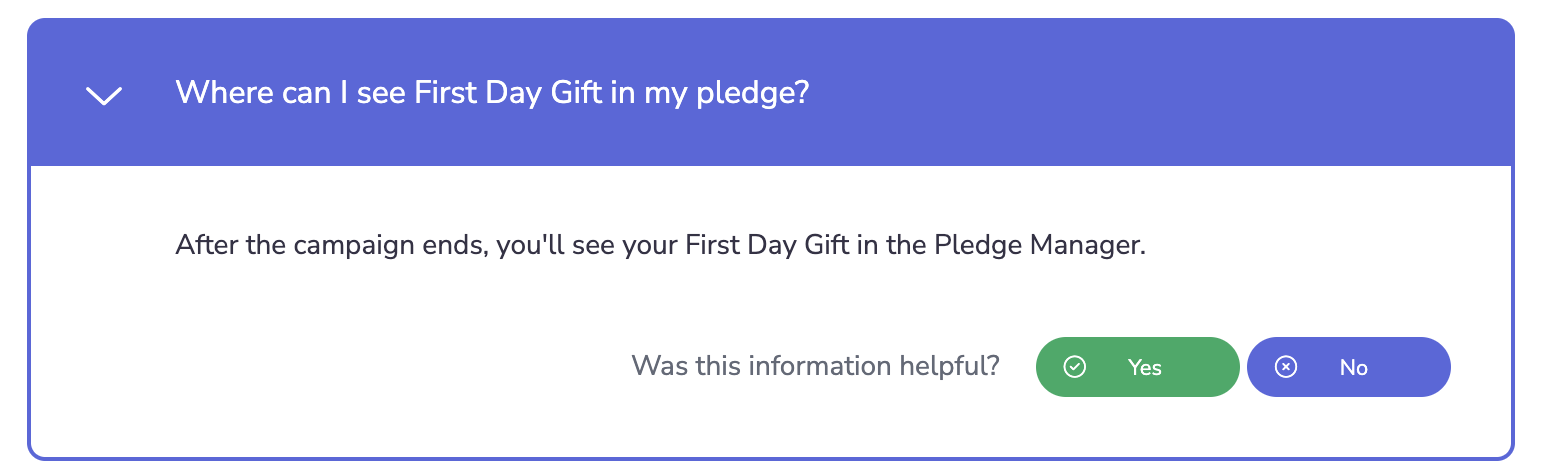Mark the answer as helpful with Yes
Viewport: 1542px width, 474px height.
click(1137, 367)
